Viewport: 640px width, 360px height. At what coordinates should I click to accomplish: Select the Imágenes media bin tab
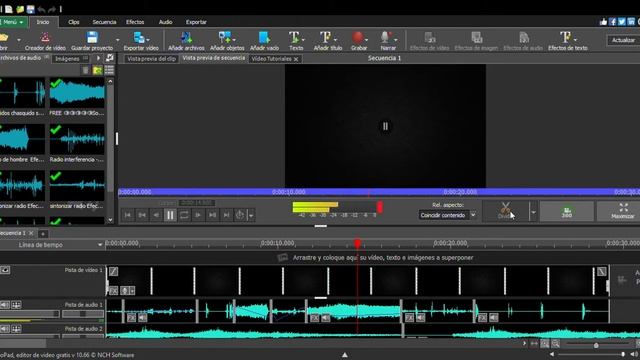coord(71,59)
